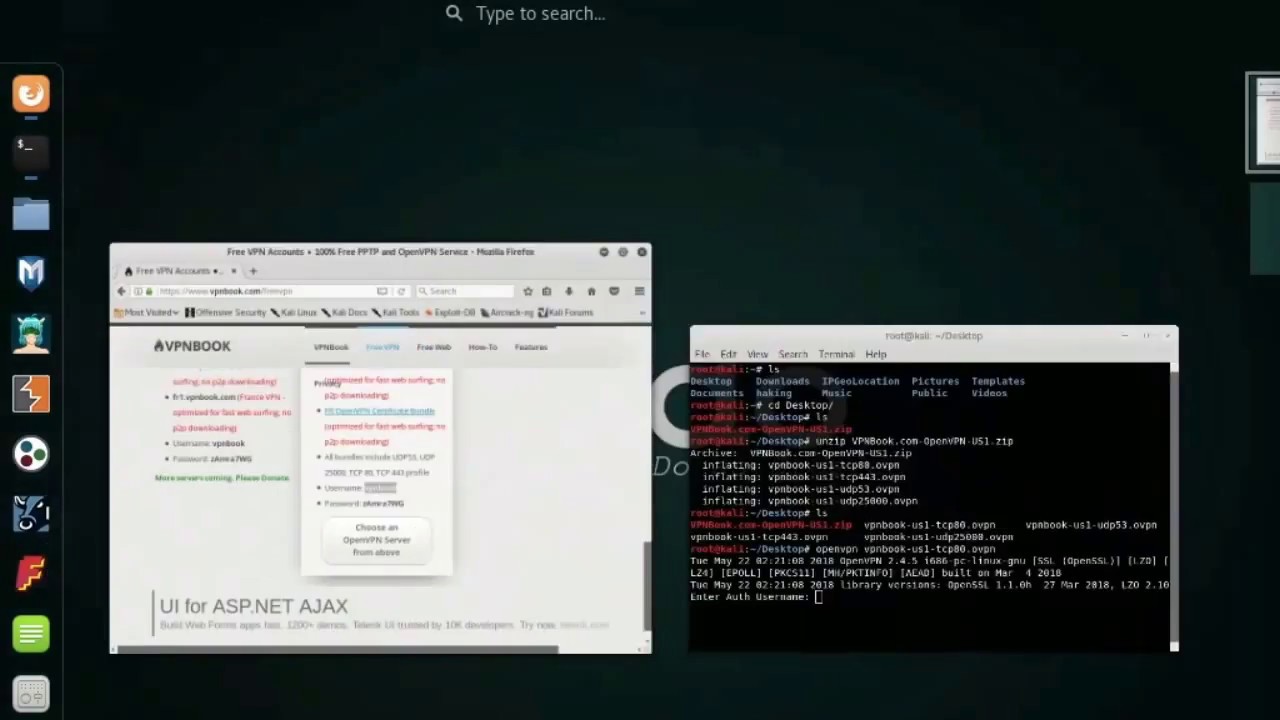
Task: Open View menu in terminal window
Action: coord(757,354)
